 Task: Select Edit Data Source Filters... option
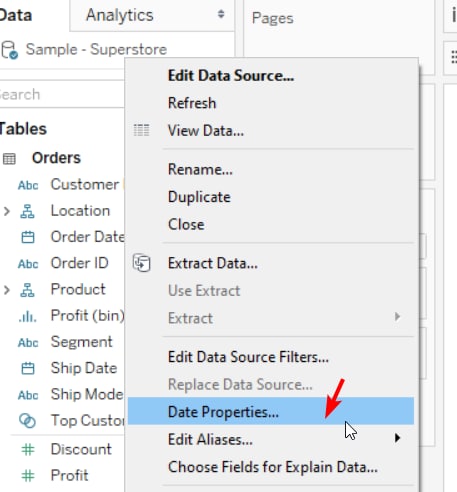pyautogui.click(x=248, y=357)
